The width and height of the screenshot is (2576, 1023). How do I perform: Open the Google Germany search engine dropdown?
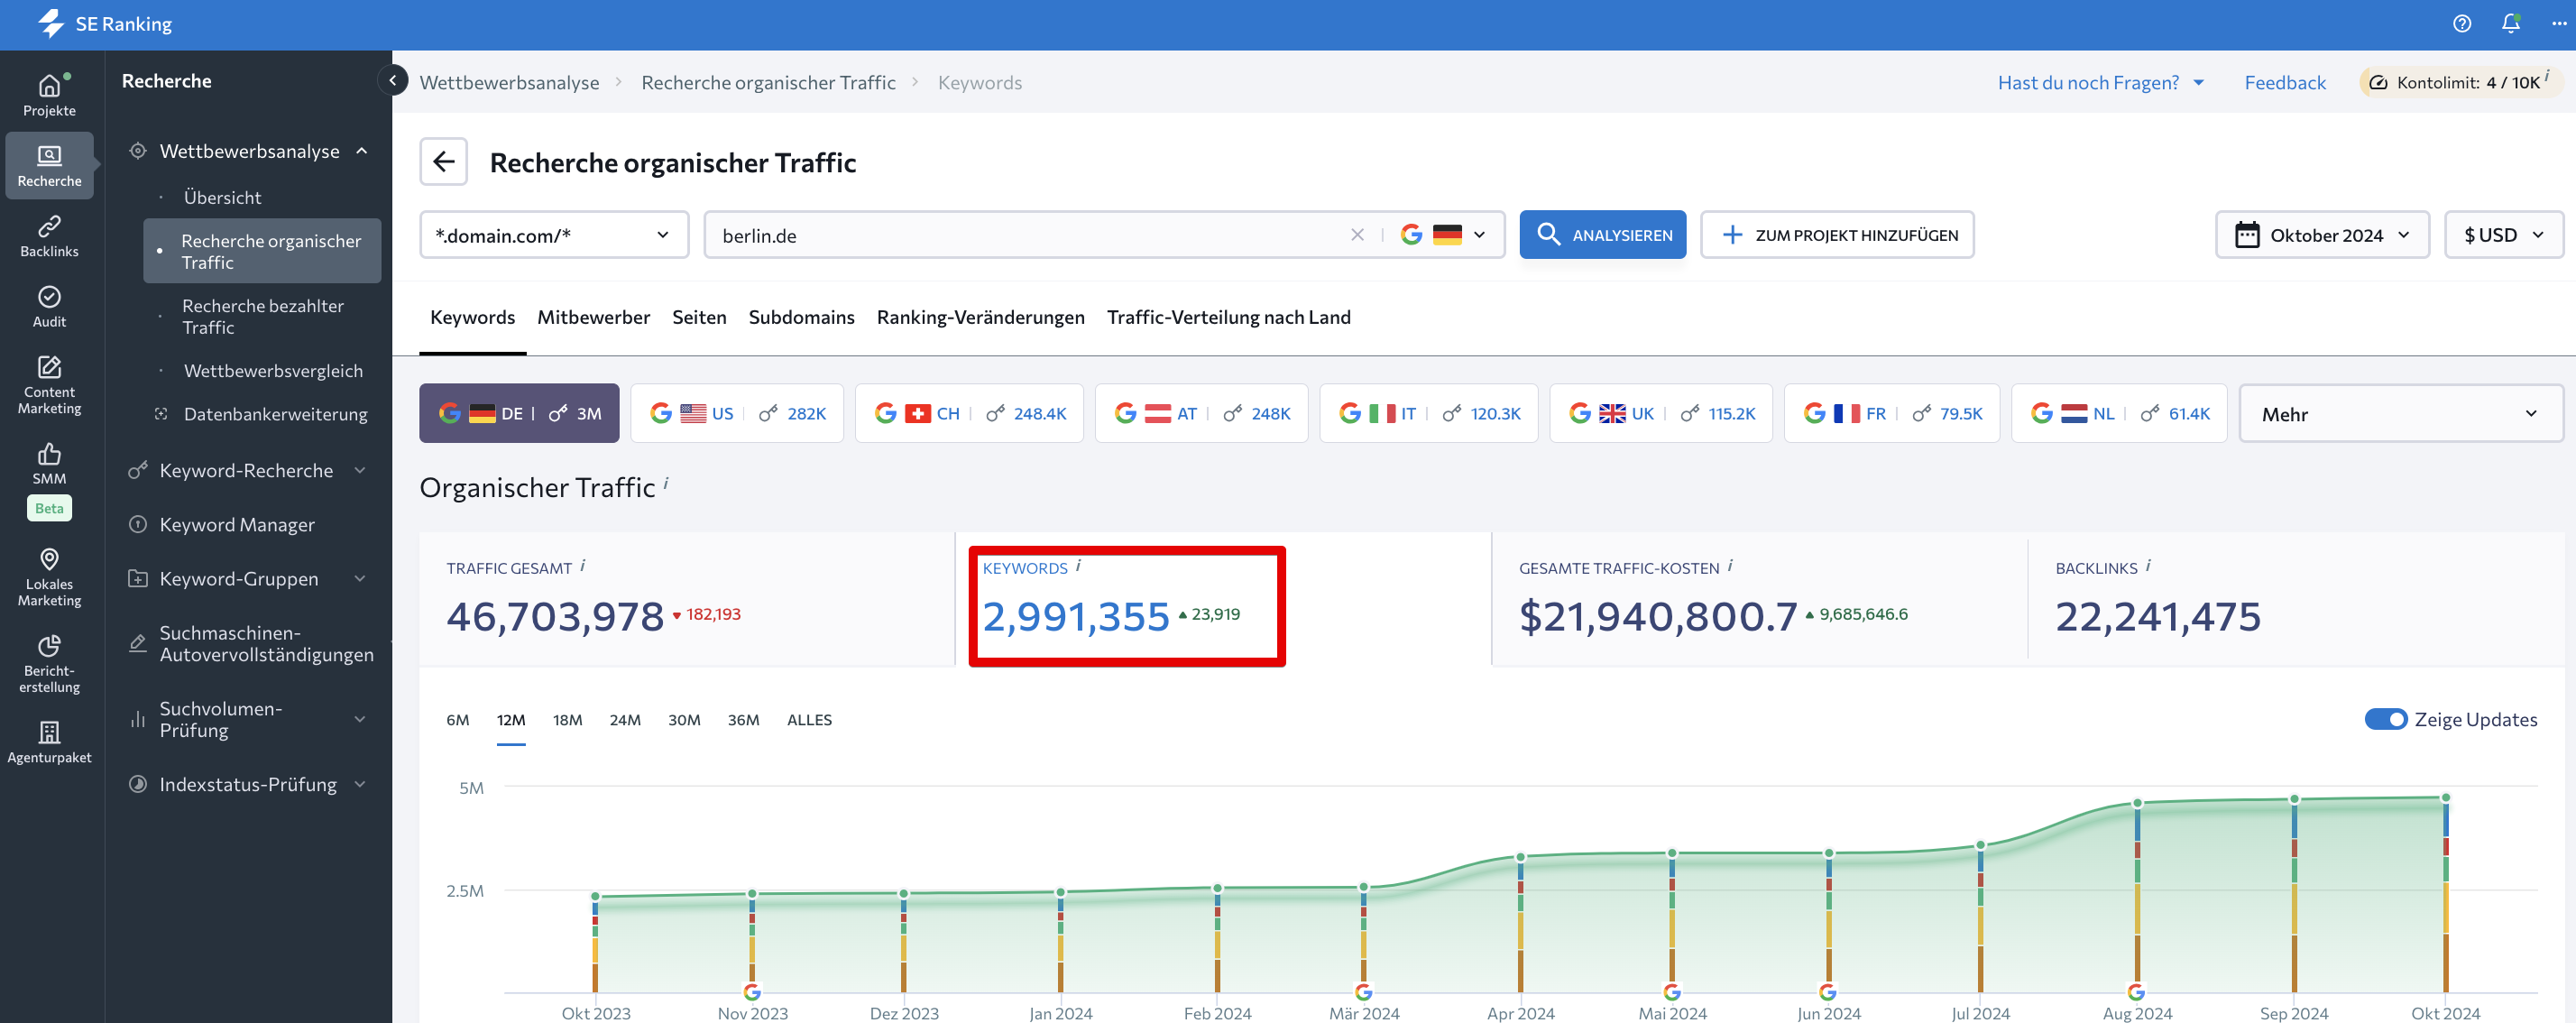click(x=1444, y=235)
